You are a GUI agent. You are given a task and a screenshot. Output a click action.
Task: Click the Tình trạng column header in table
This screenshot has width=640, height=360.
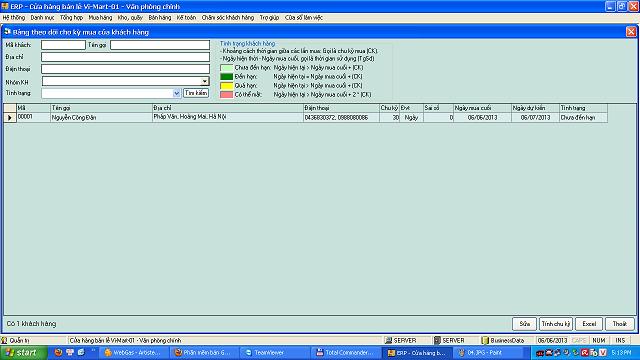583,108
